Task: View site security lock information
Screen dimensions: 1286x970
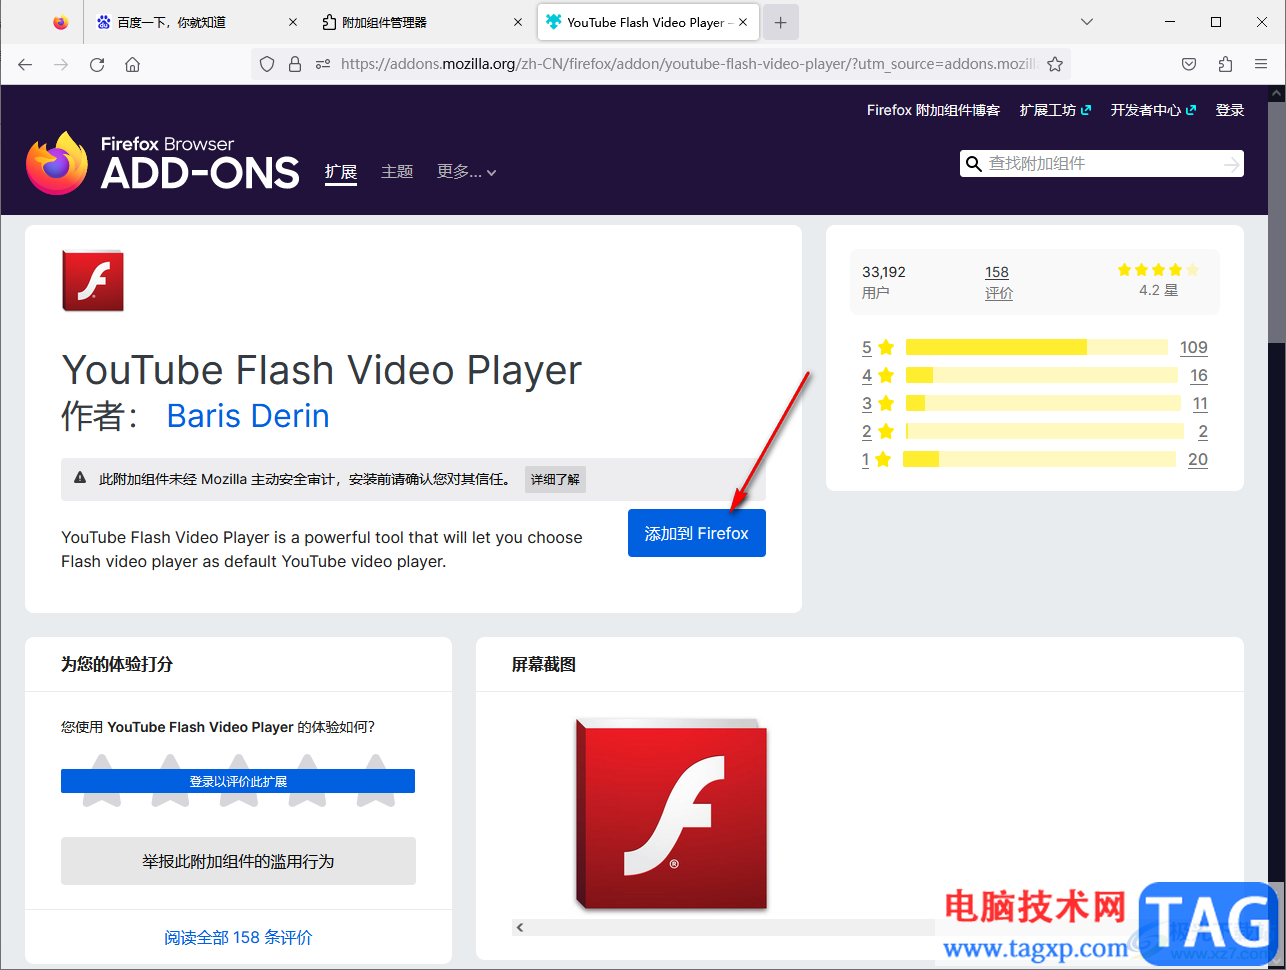Action: (294, 64)
